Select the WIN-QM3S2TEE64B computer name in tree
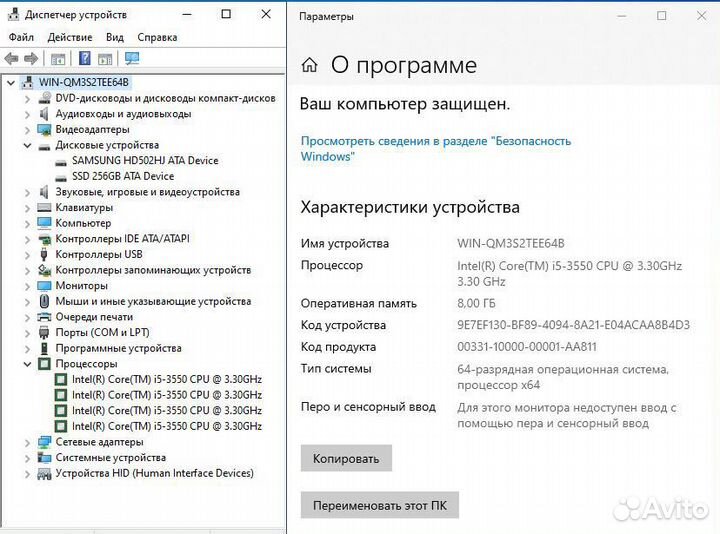This screenshot has height=534, width=720. point(84,82)
